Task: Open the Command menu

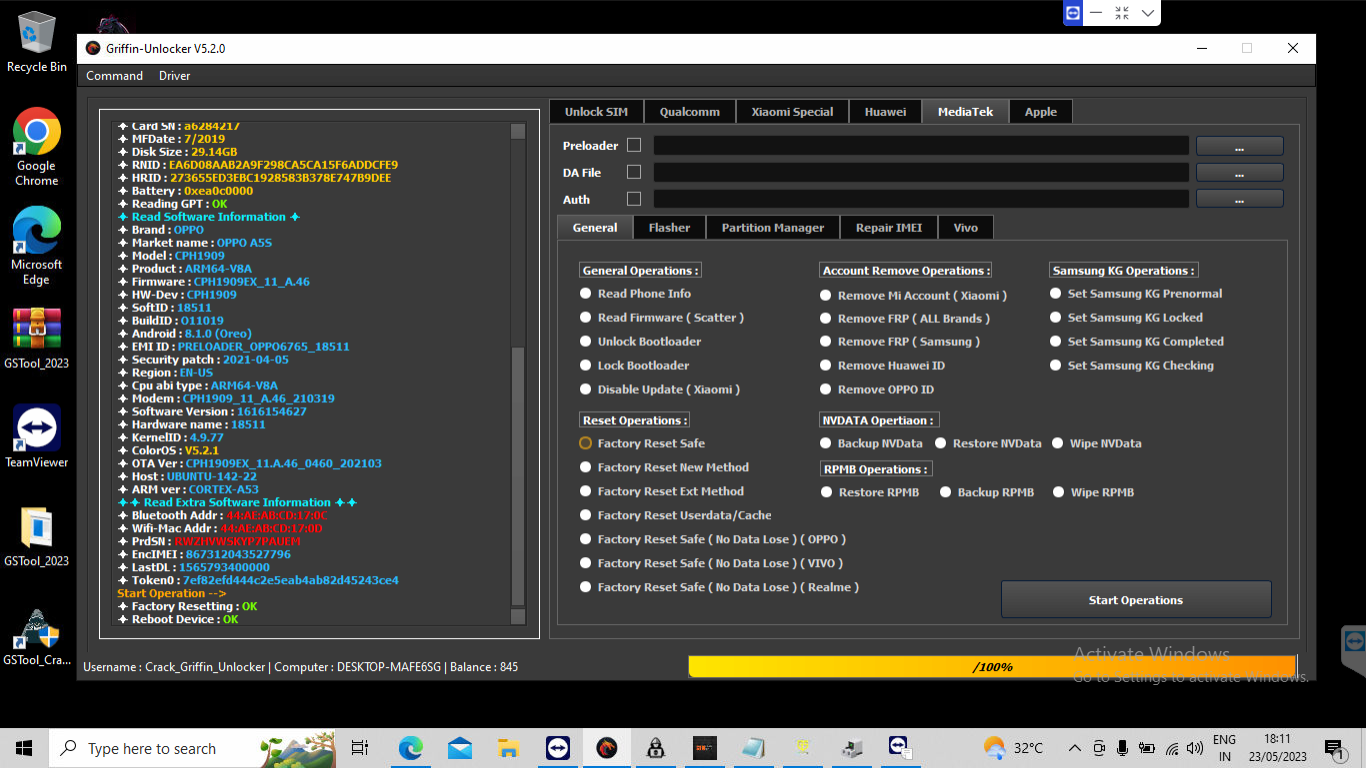Action: click(x=114, y=76)
